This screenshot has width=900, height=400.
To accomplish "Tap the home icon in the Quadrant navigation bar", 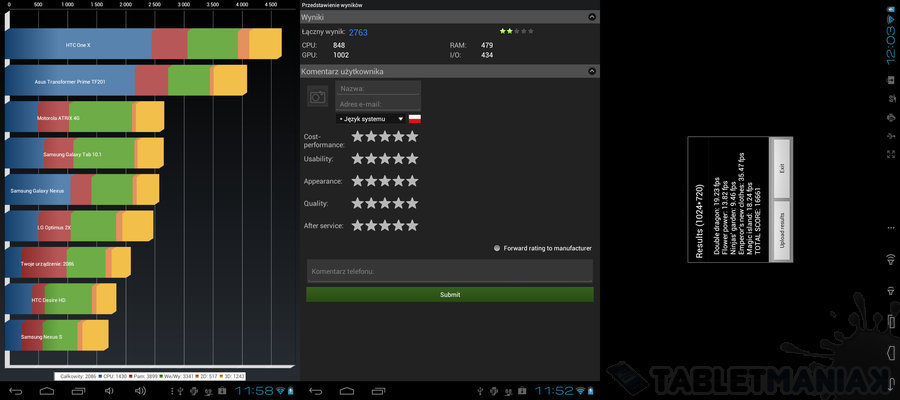I will [x=46, y=391].
